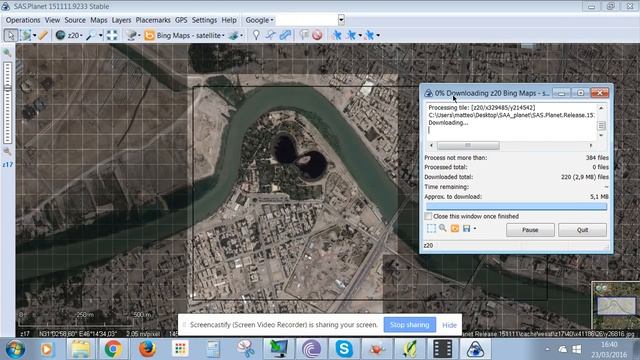Open the Google search provider dropdown
Image resolution: width=640 pixels, height=360 pixels.
click(x=260, y=20)
